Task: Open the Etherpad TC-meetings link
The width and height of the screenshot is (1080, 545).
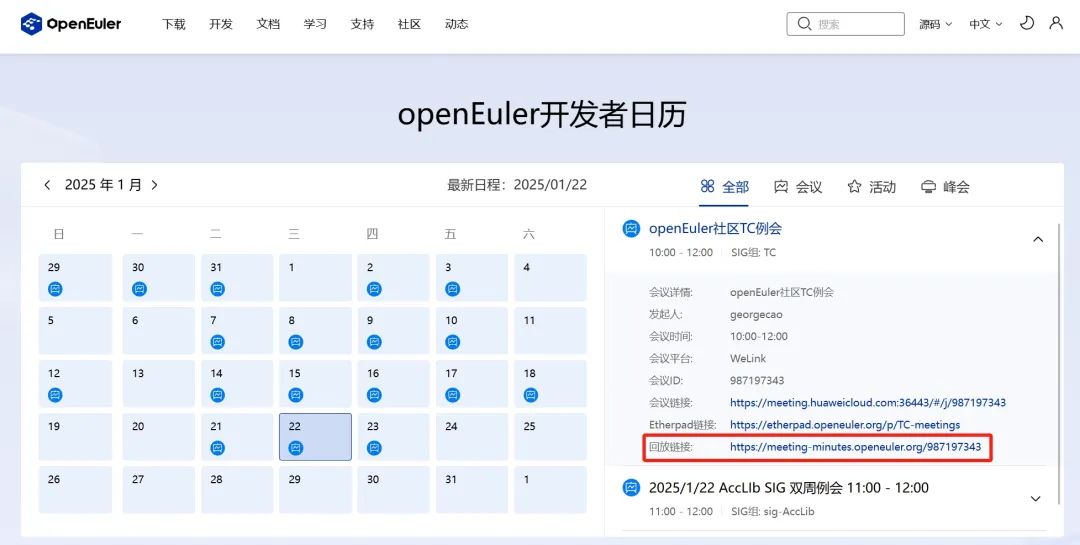Action: (x=845, y=424)
